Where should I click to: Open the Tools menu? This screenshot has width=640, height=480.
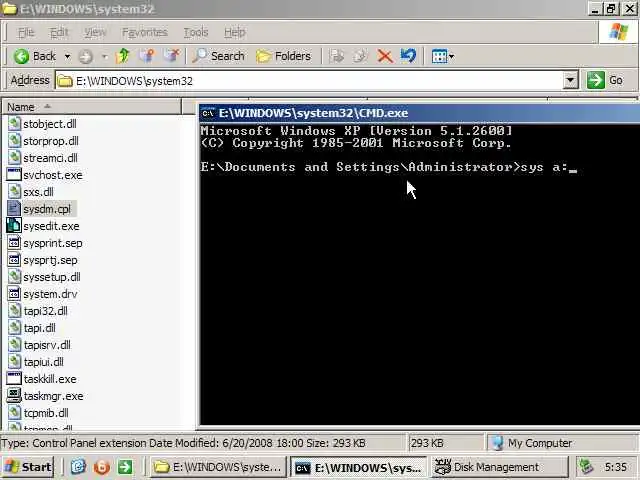pos(196,32)
